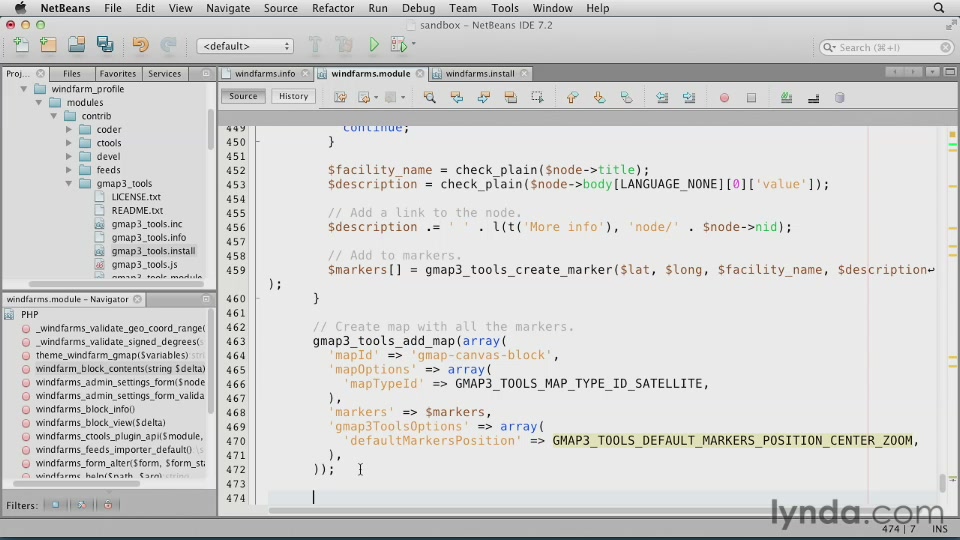
Task: Click the Shift Line Left icon
Action: (x=662, y=97)
